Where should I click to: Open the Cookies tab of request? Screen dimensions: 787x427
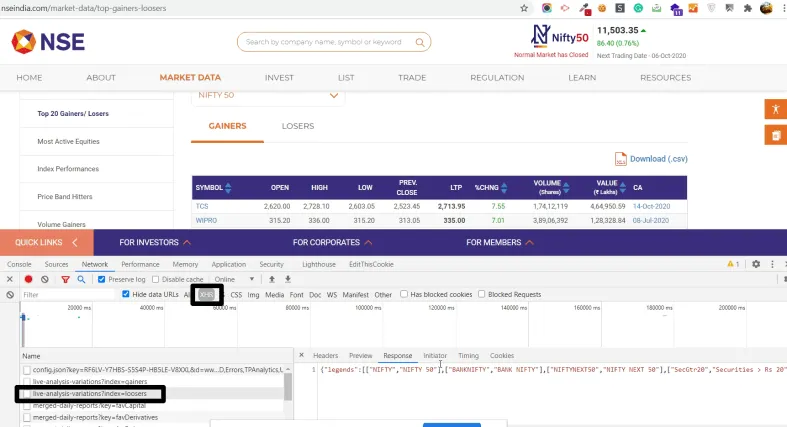coord(502,355)
